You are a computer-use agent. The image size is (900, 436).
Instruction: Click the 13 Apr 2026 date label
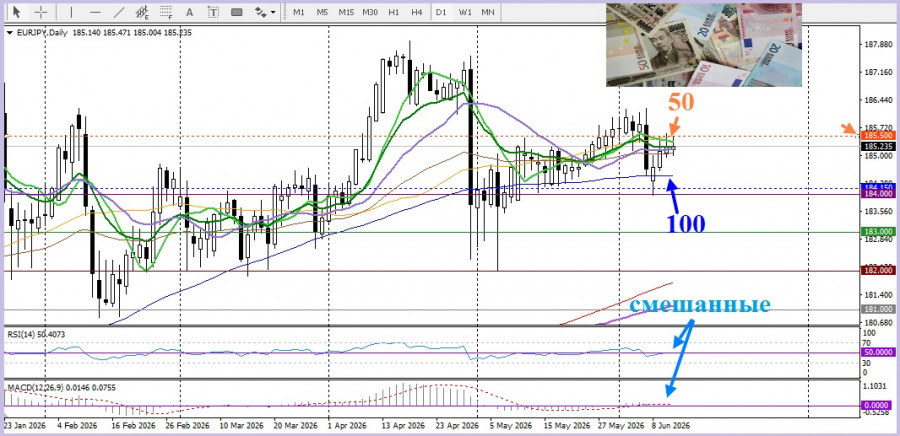click(404, 426)
